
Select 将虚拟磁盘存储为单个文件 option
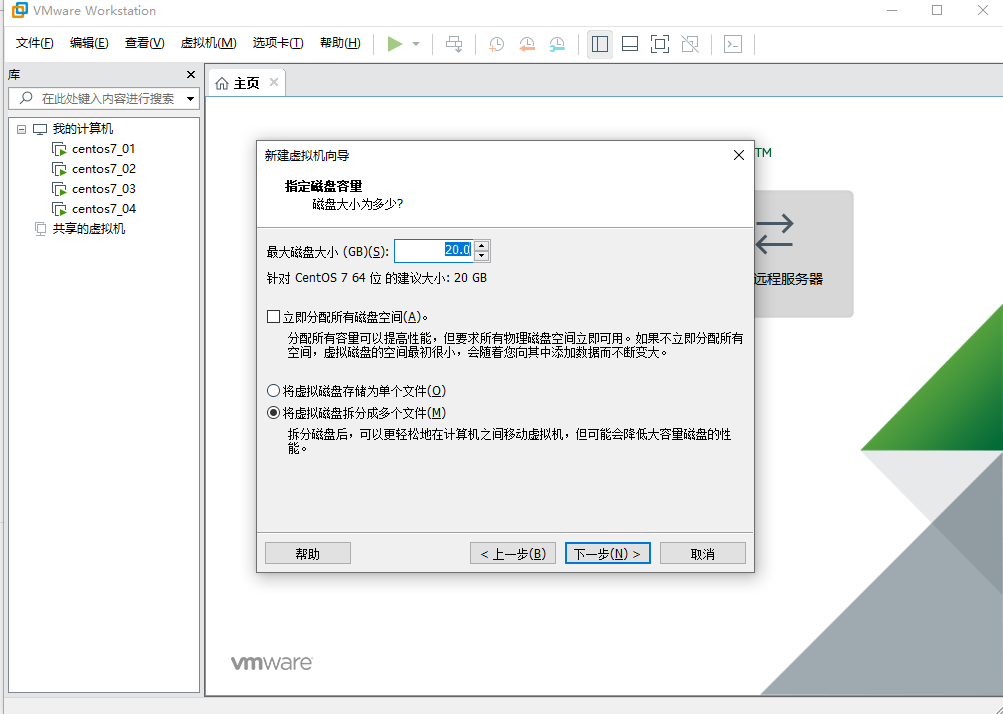pos(272,390)
